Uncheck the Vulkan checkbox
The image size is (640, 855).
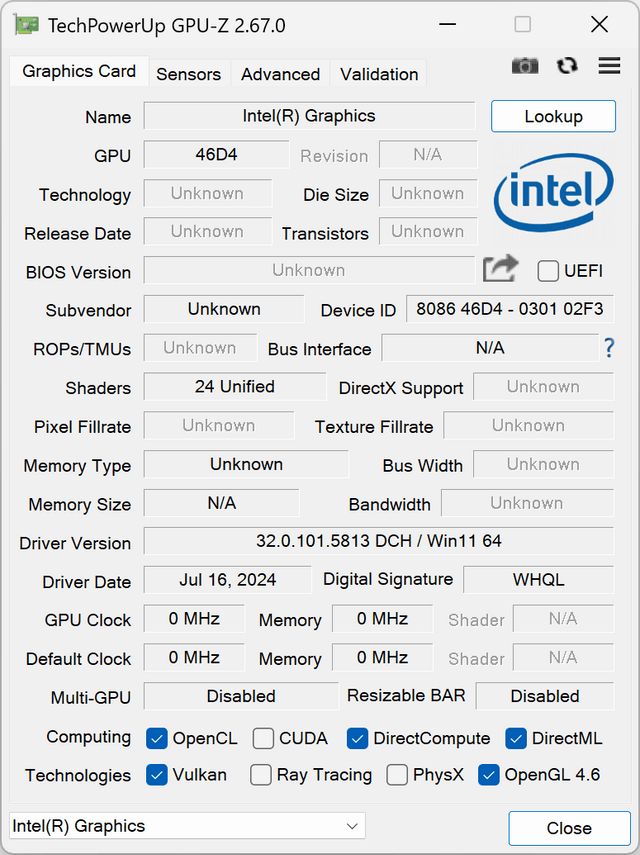(156, 775)
